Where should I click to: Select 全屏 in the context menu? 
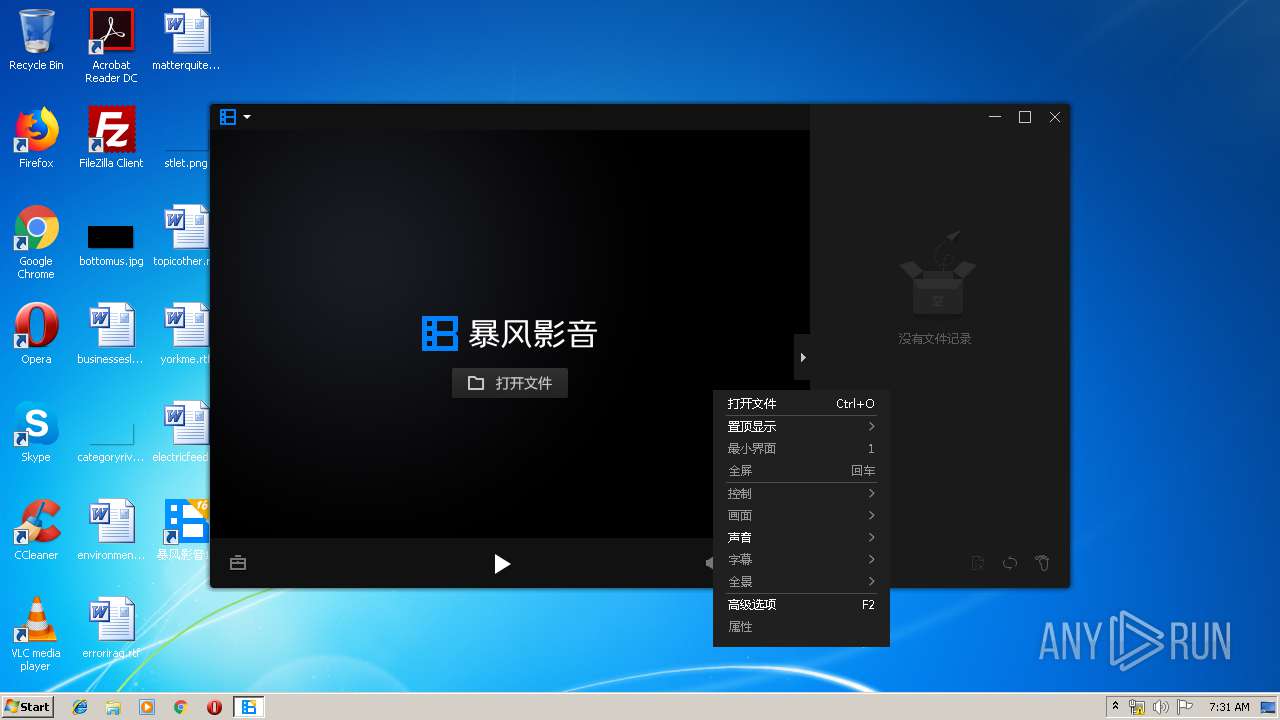coord(801,471)
